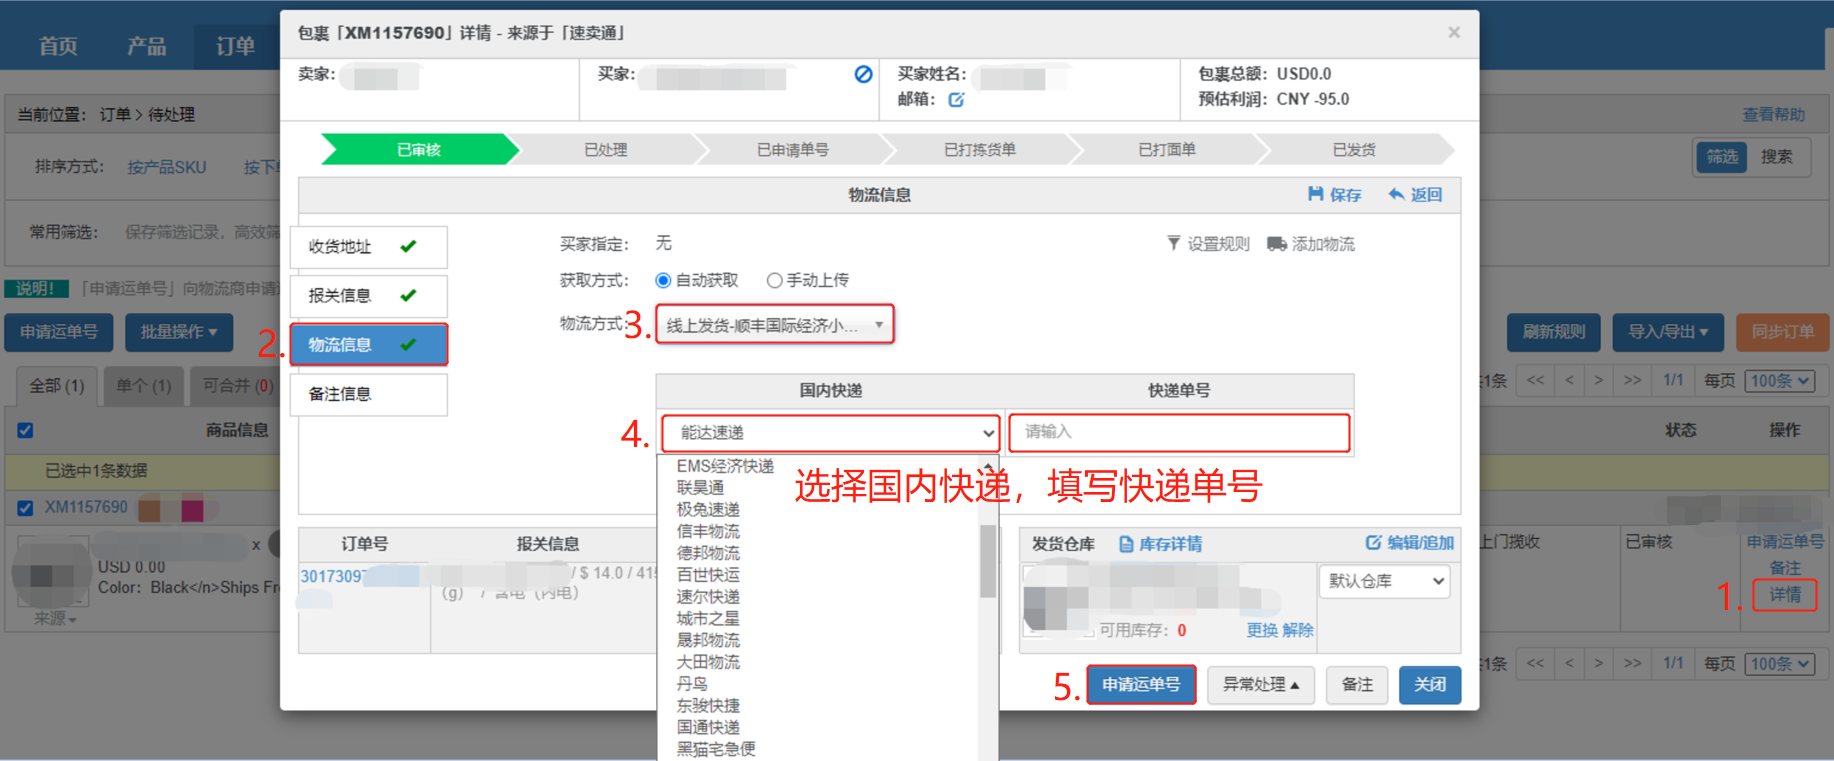Click the 更换 warehouse link
The height and width of the screenshot is (761, 1834).
tap(1262, 630)
